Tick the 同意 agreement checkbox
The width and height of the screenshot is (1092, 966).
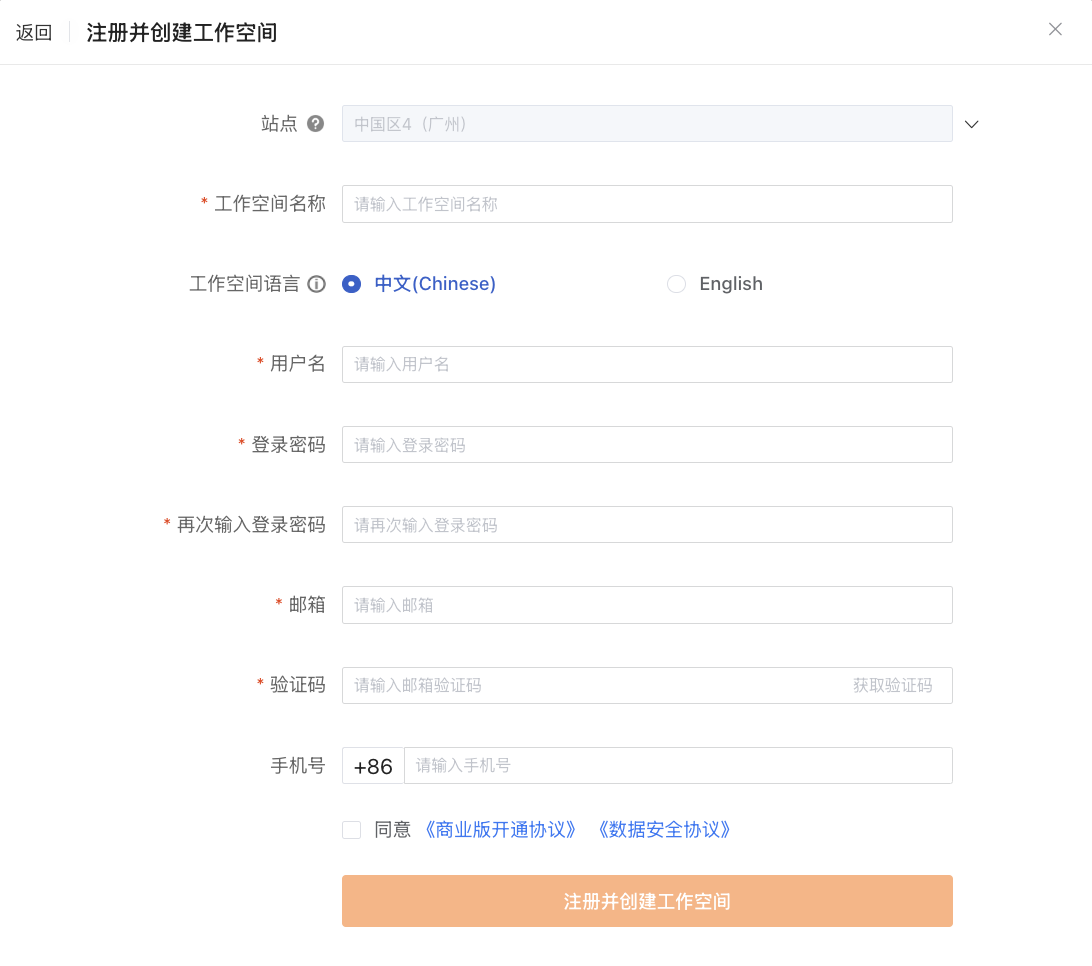pyautogui.click(x=352, y=829)
